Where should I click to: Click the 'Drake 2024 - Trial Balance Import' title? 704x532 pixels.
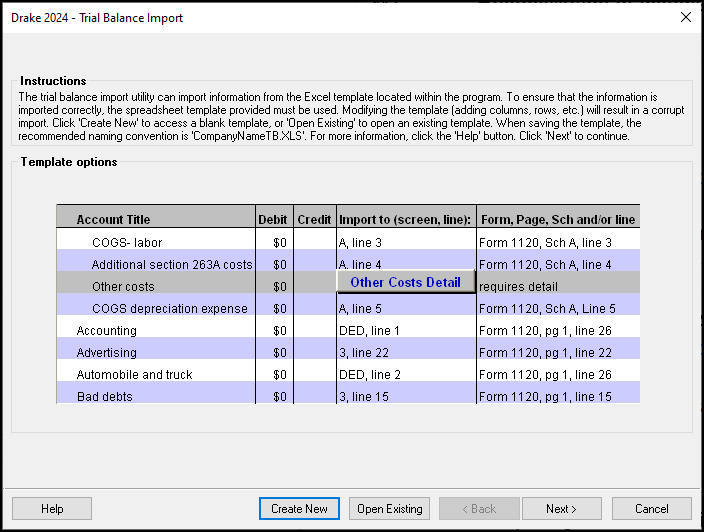tap(97, 18)
